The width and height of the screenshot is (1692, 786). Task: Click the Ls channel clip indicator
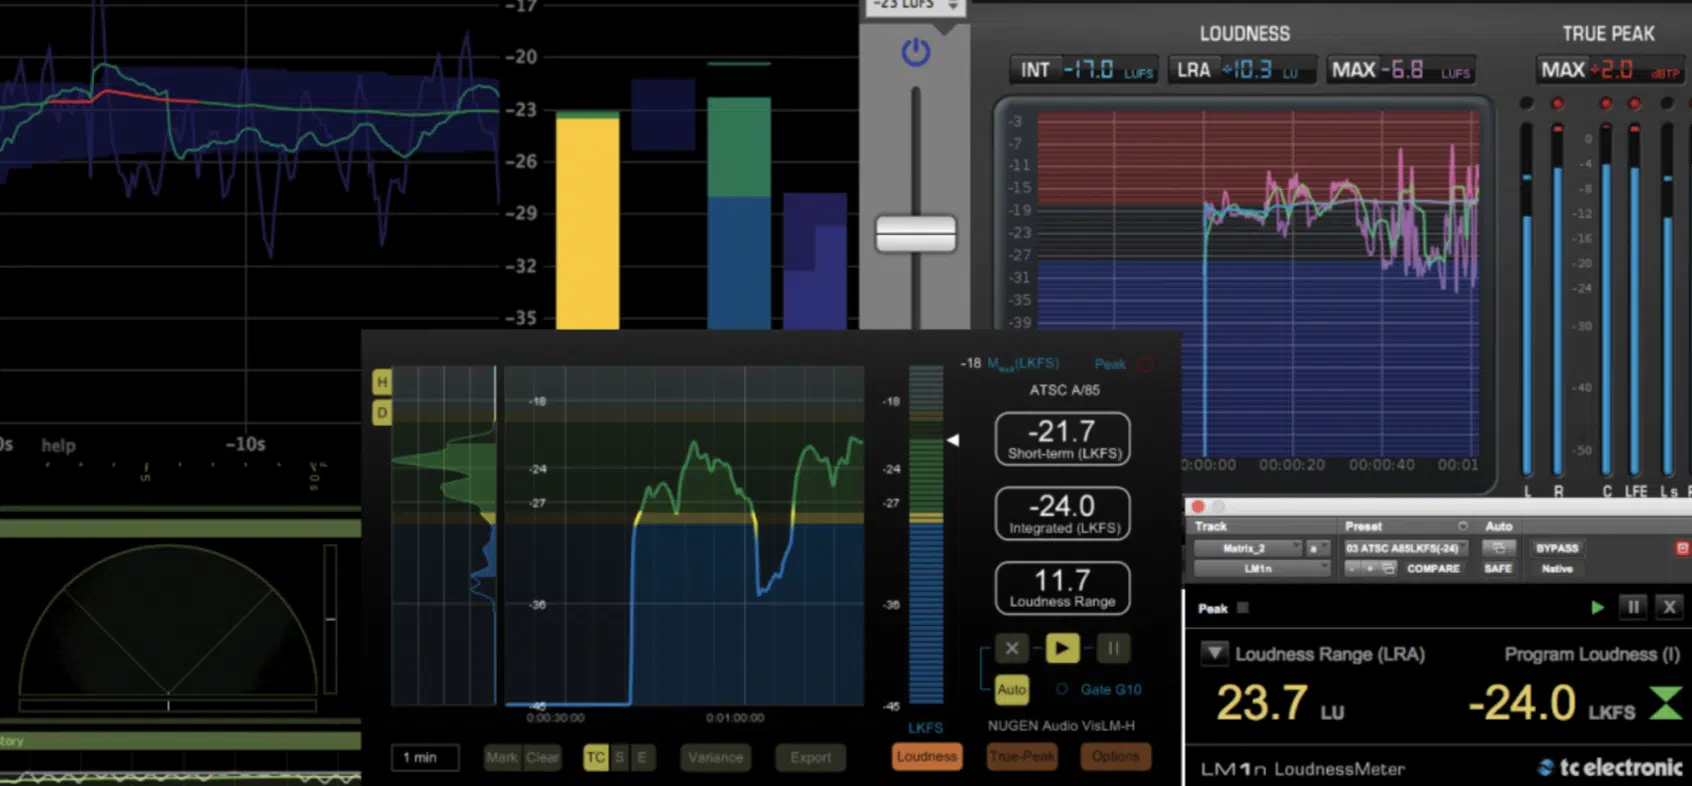[x=1667, y=103]
